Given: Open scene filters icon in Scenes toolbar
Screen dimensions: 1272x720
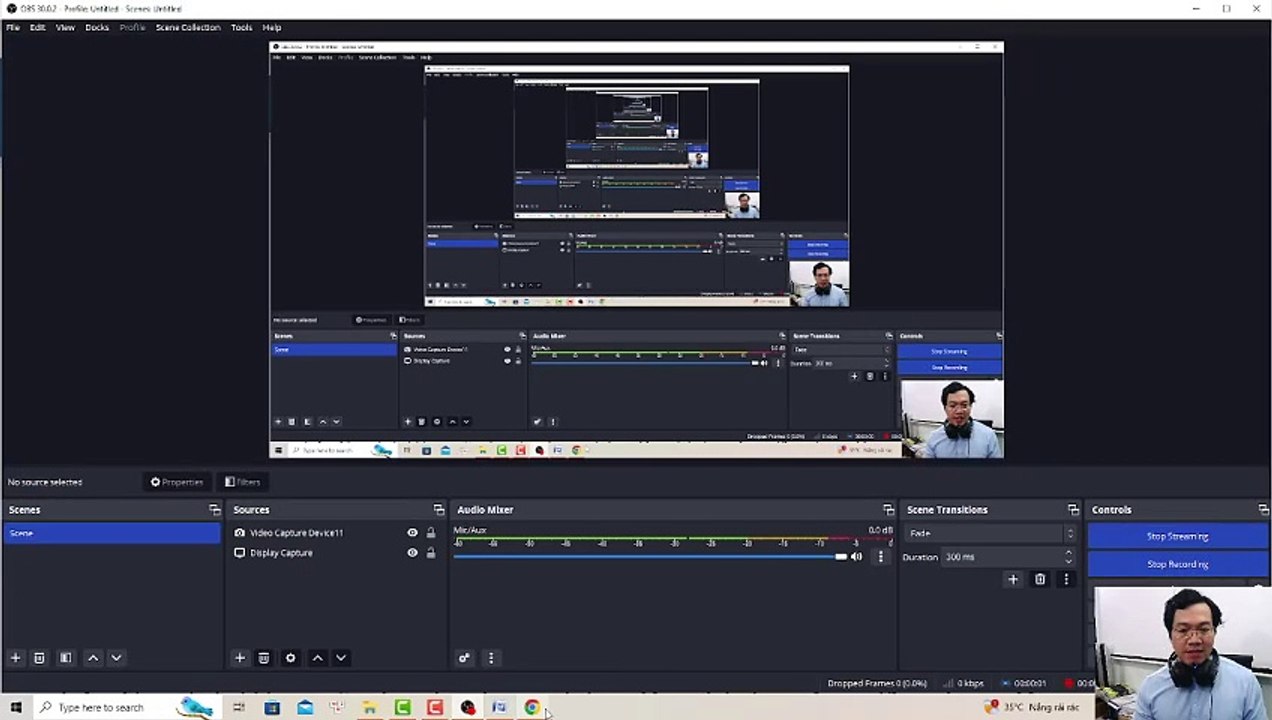Looking at the screenshot, I should point(65,658).
